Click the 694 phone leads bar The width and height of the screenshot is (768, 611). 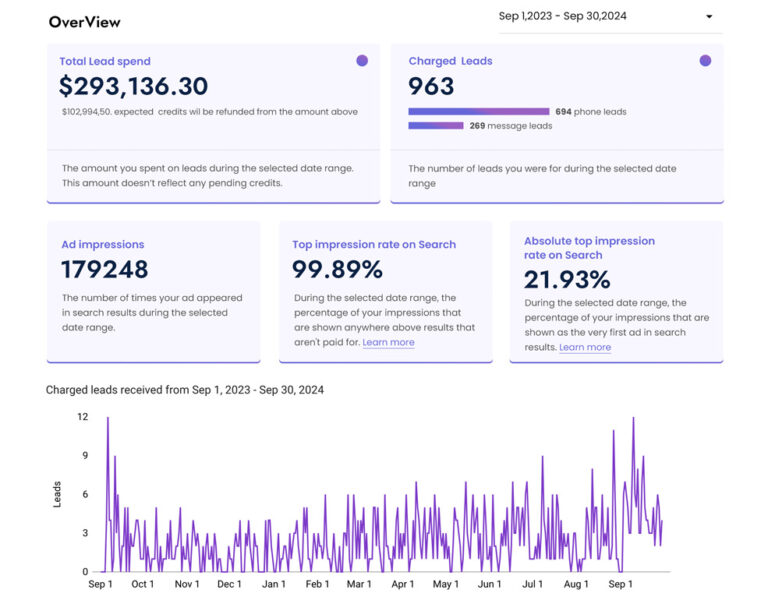479,112
